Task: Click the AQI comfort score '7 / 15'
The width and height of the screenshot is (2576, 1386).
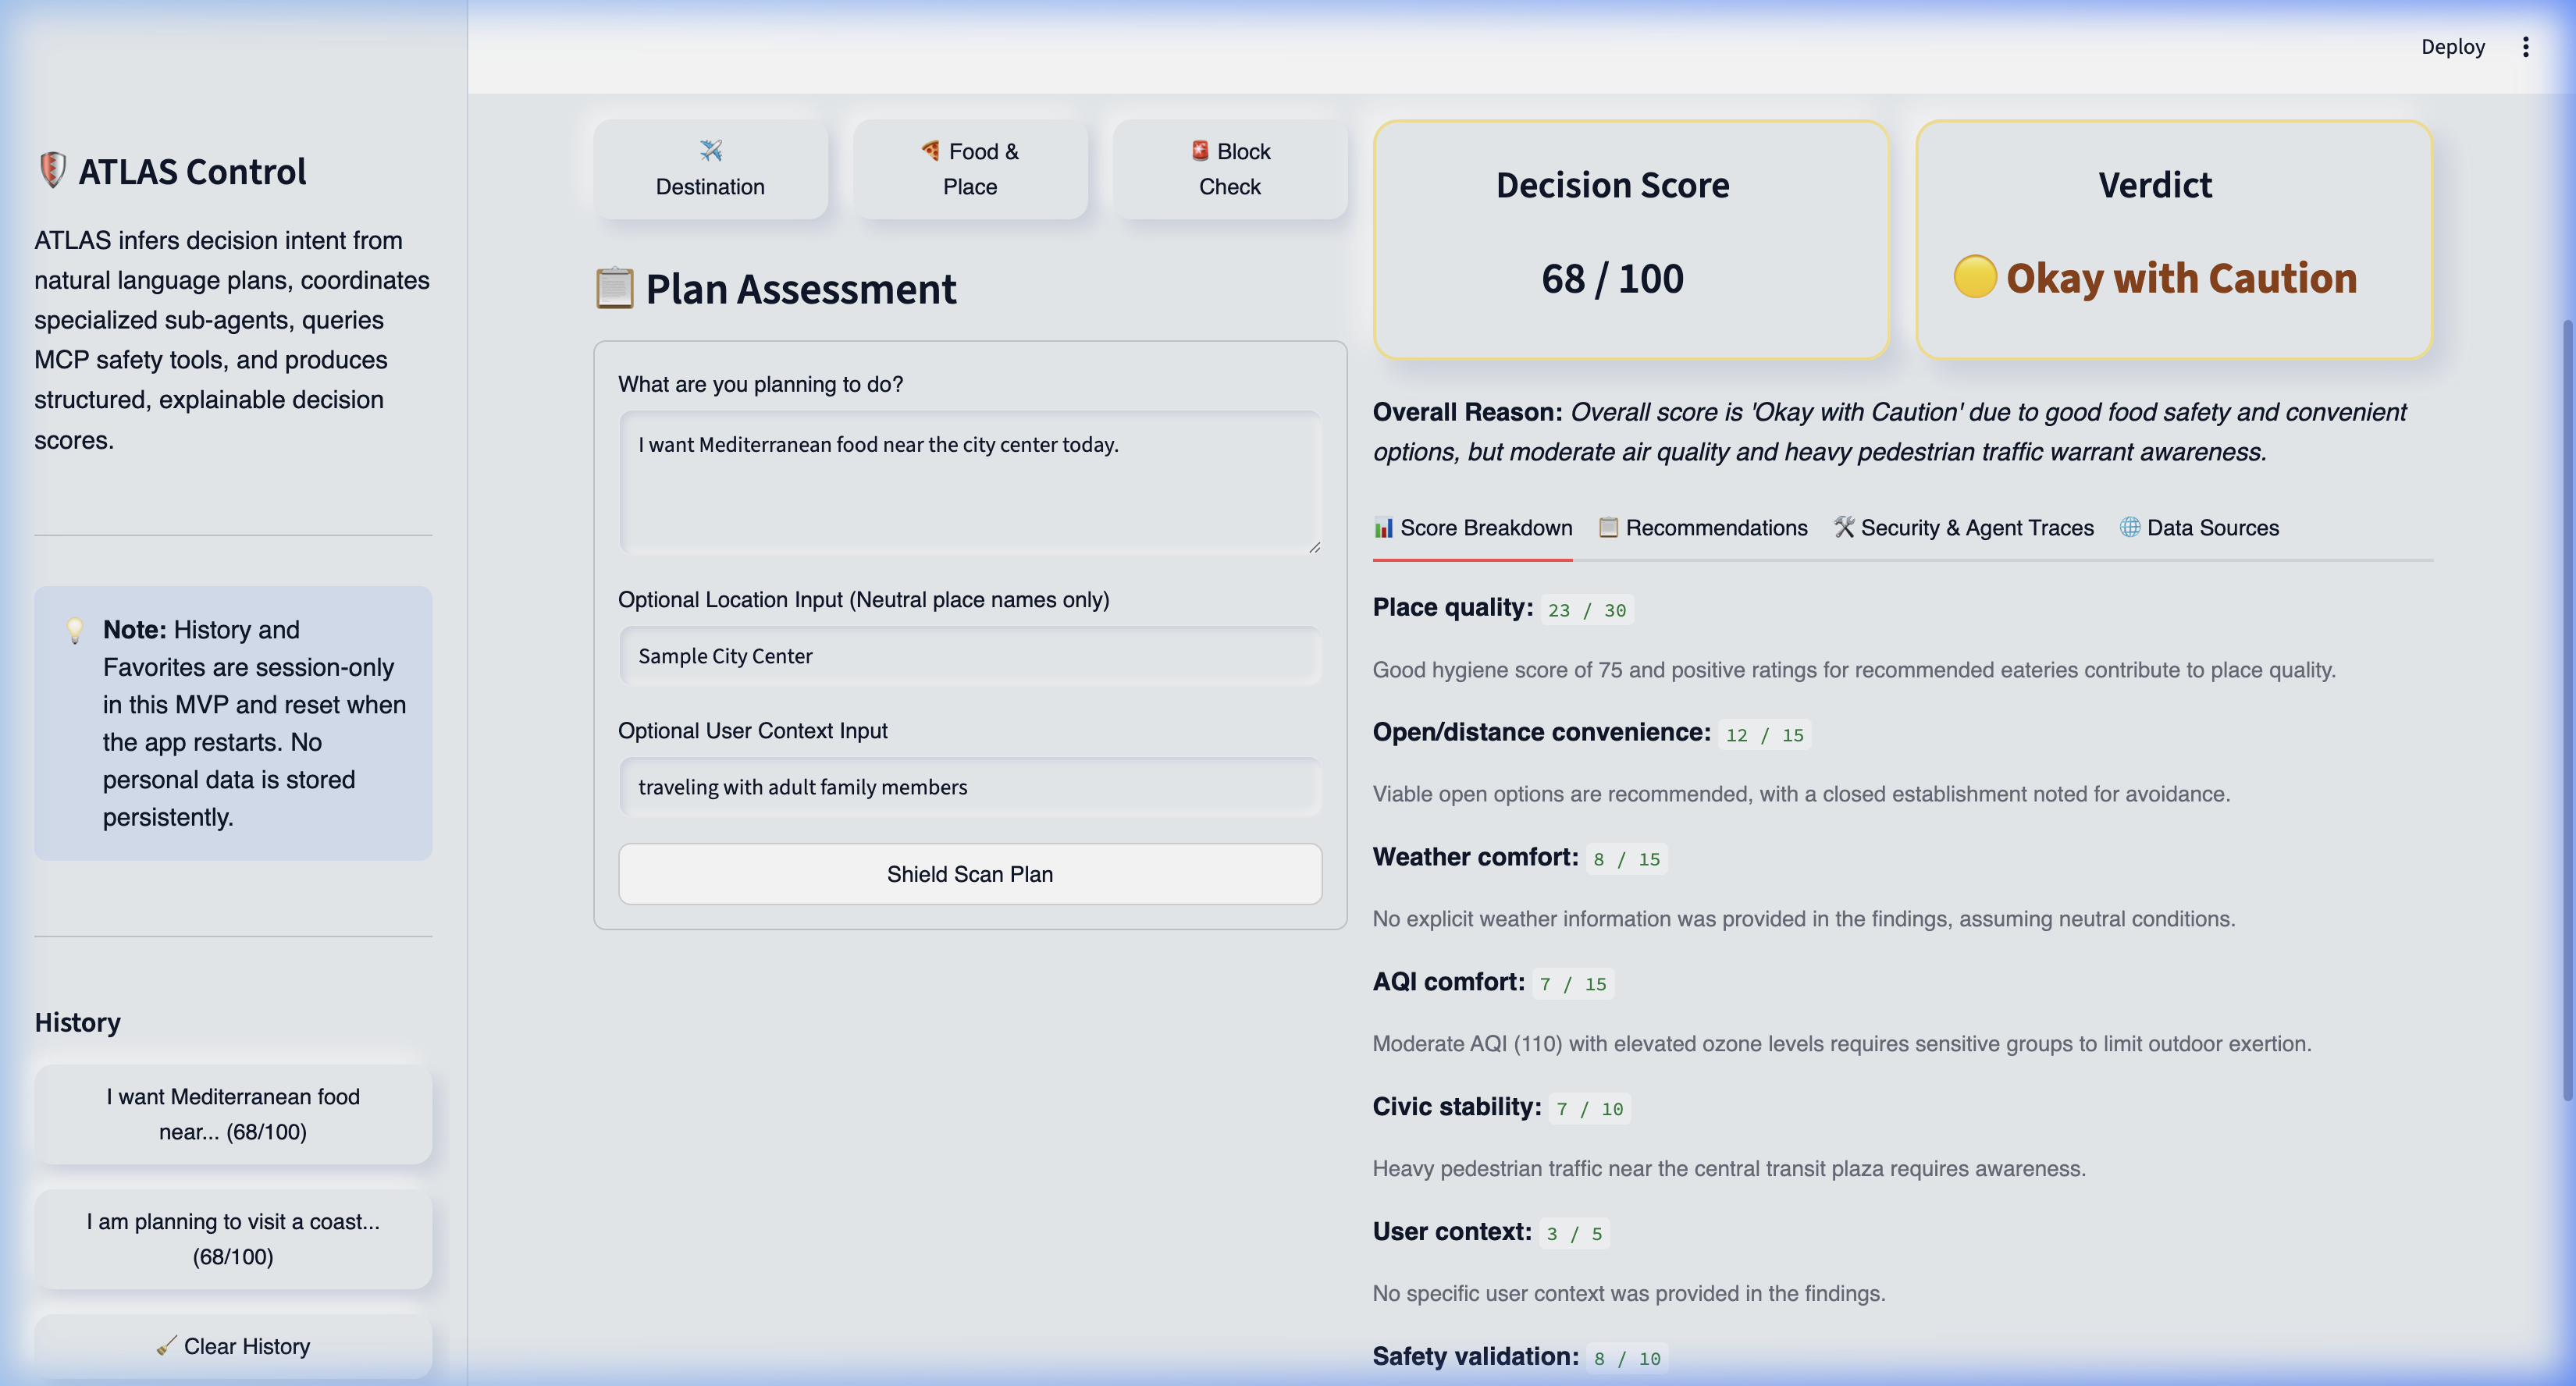Action: [1574, 984]
